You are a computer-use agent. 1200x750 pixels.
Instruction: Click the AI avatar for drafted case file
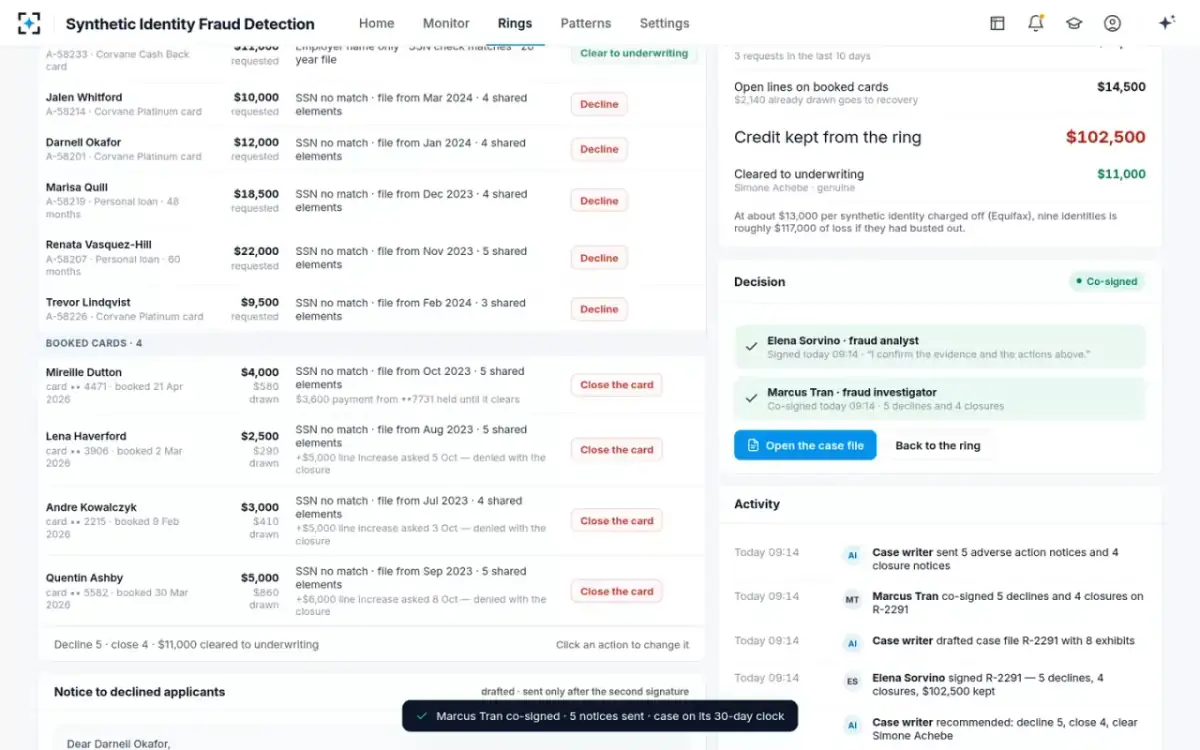tap(852, 643)
